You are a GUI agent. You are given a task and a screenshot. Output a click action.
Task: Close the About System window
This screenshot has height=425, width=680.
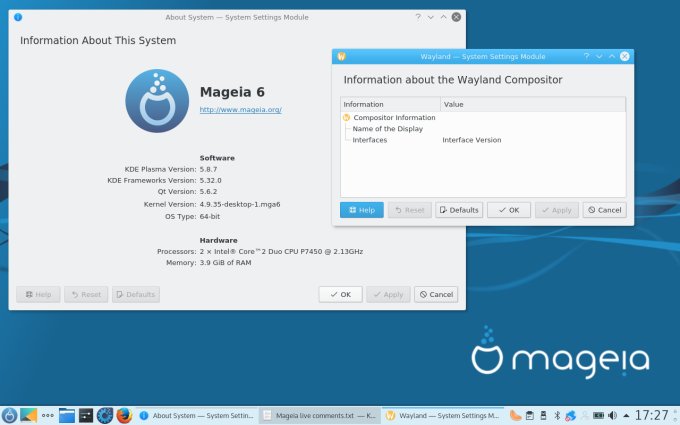(456, 17)
